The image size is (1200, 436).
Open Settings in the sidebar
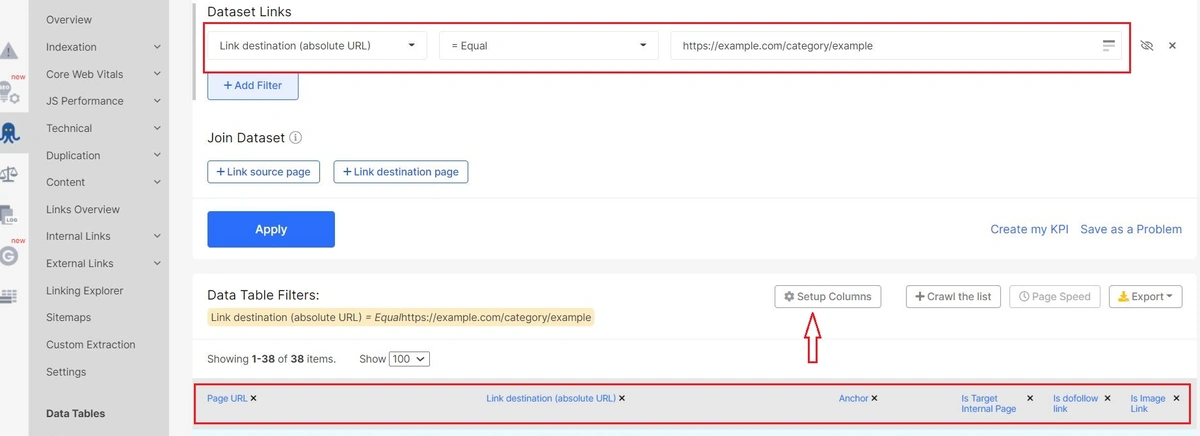[66, 372]
